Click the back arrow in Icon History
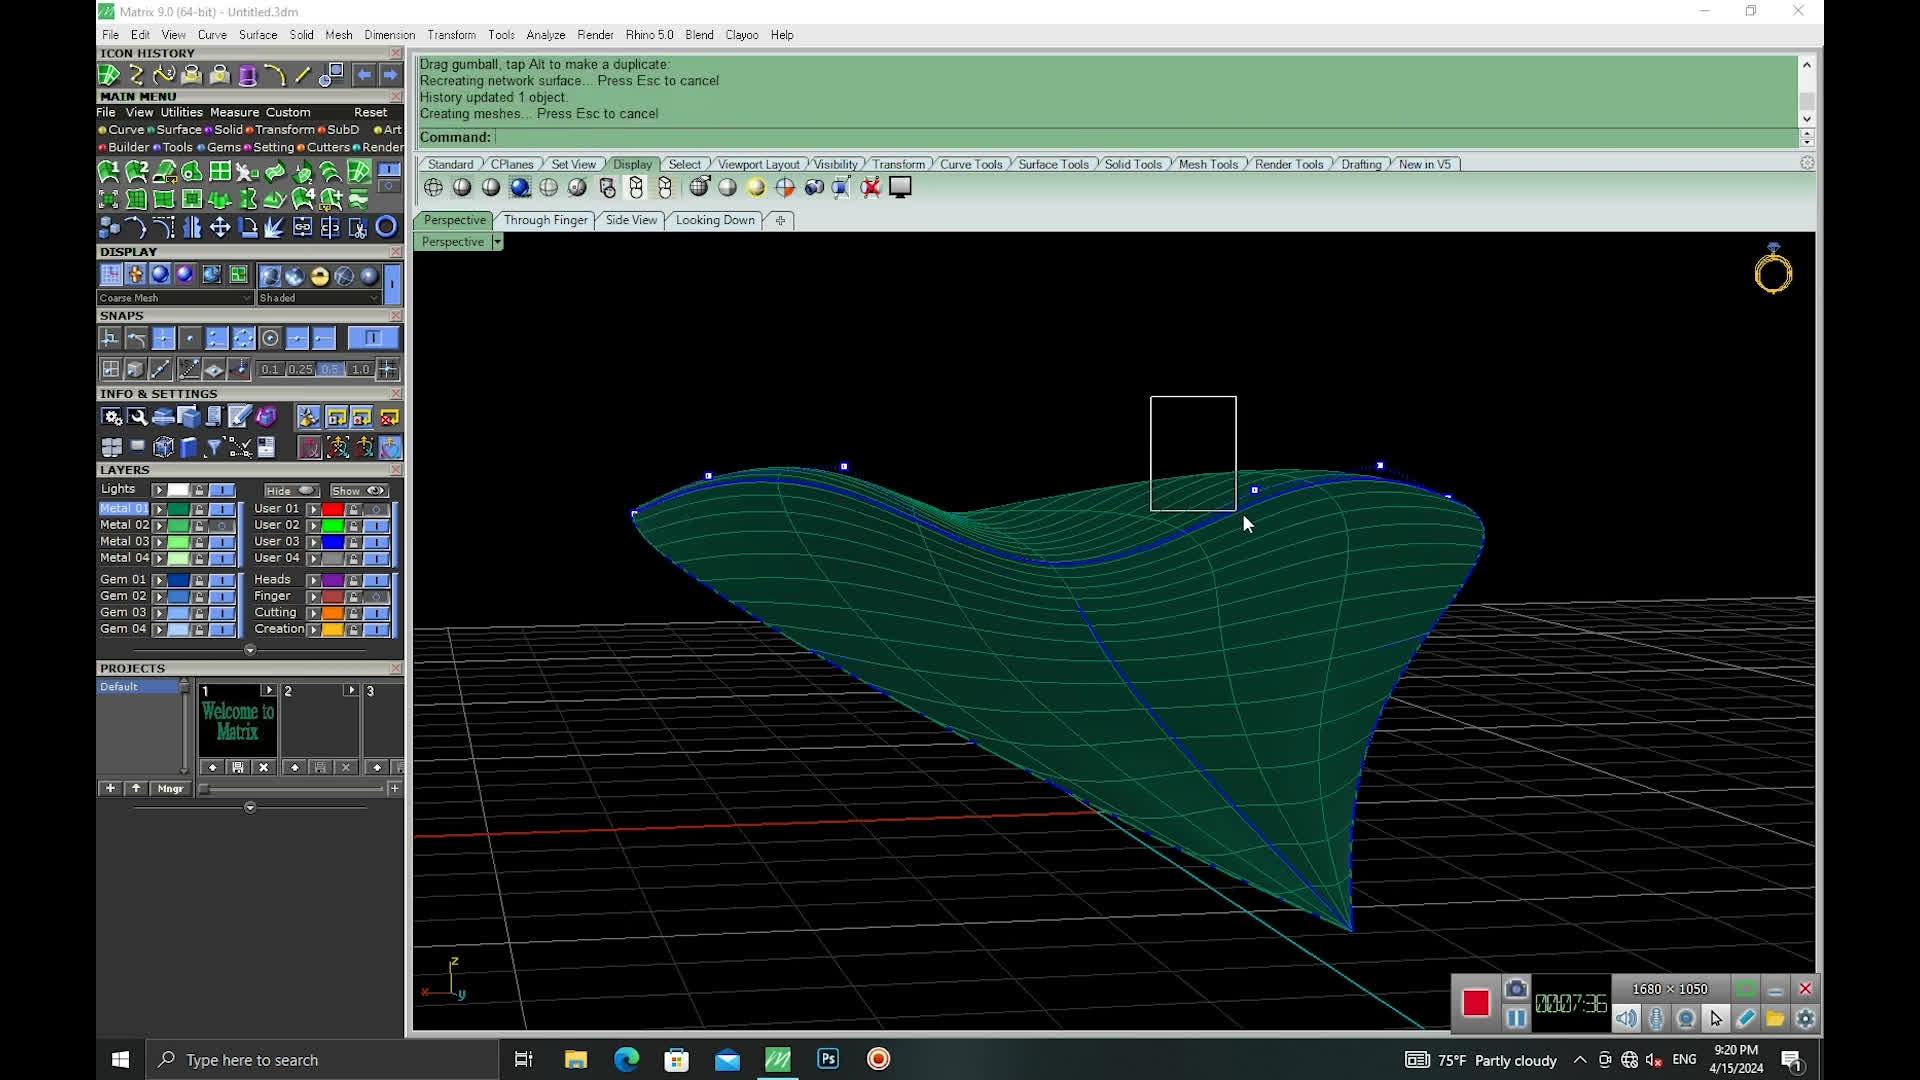 (x=363, y=75)
